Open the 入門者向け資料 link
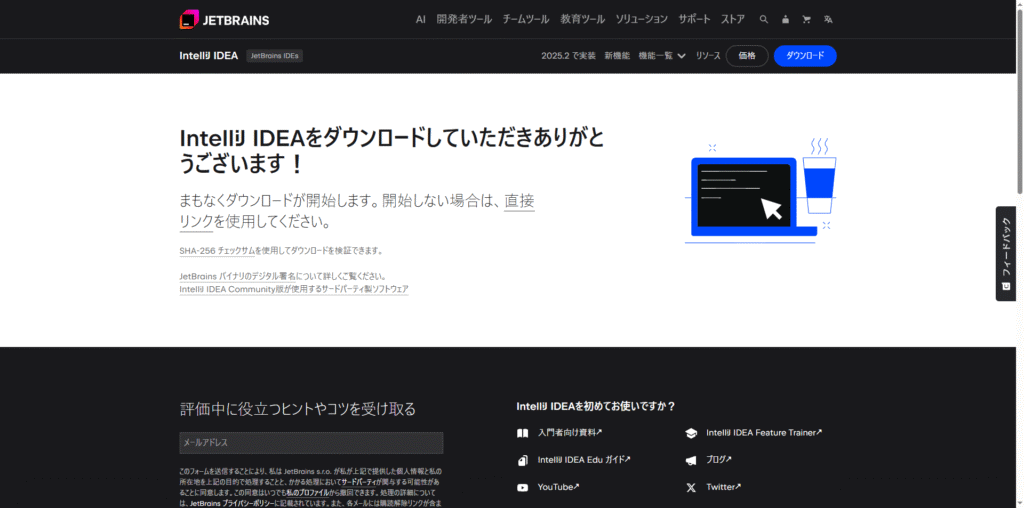 tap(569, 433)
